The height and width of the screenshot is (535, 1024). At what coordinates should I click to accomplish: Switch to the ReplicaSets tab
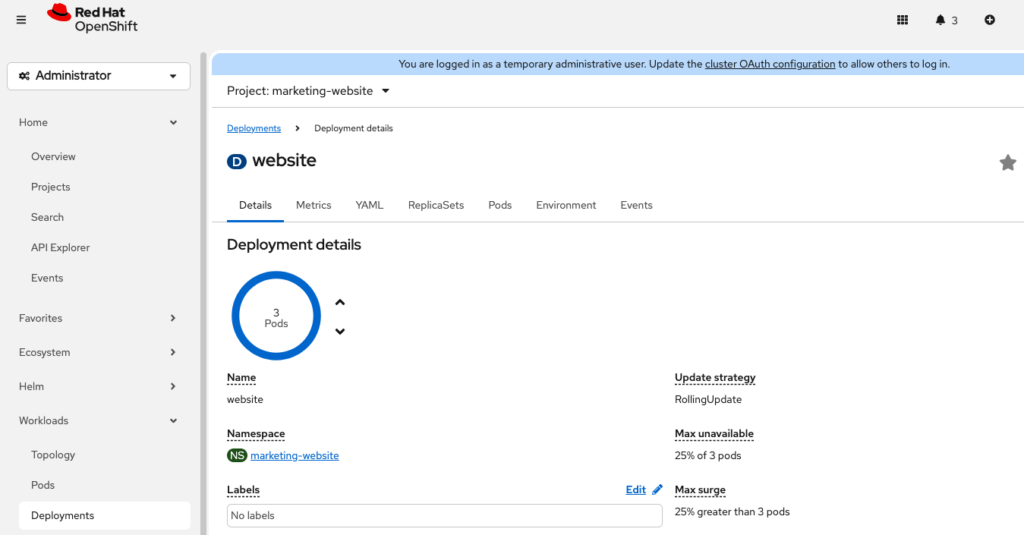click(435, 205)
